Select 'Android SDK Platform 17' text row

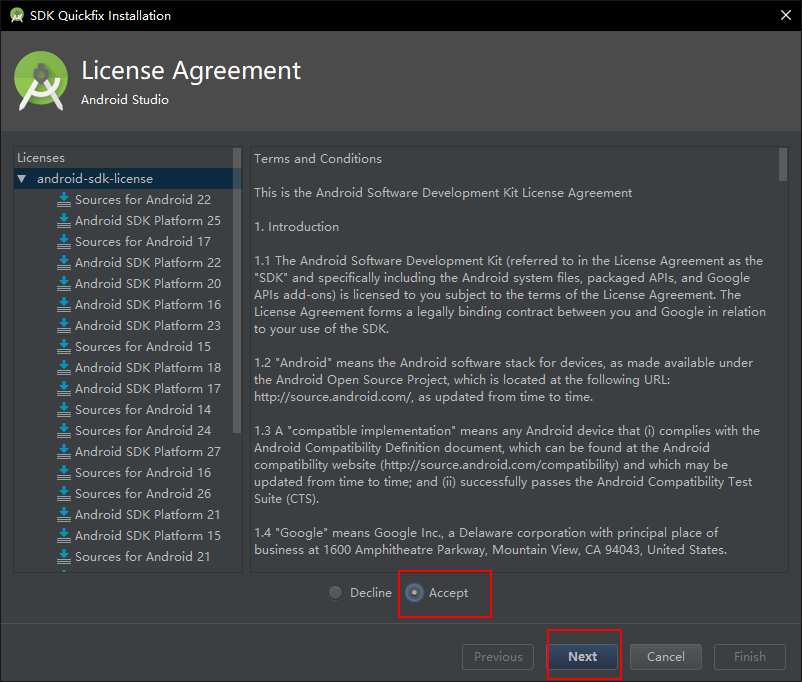[148, 388]
